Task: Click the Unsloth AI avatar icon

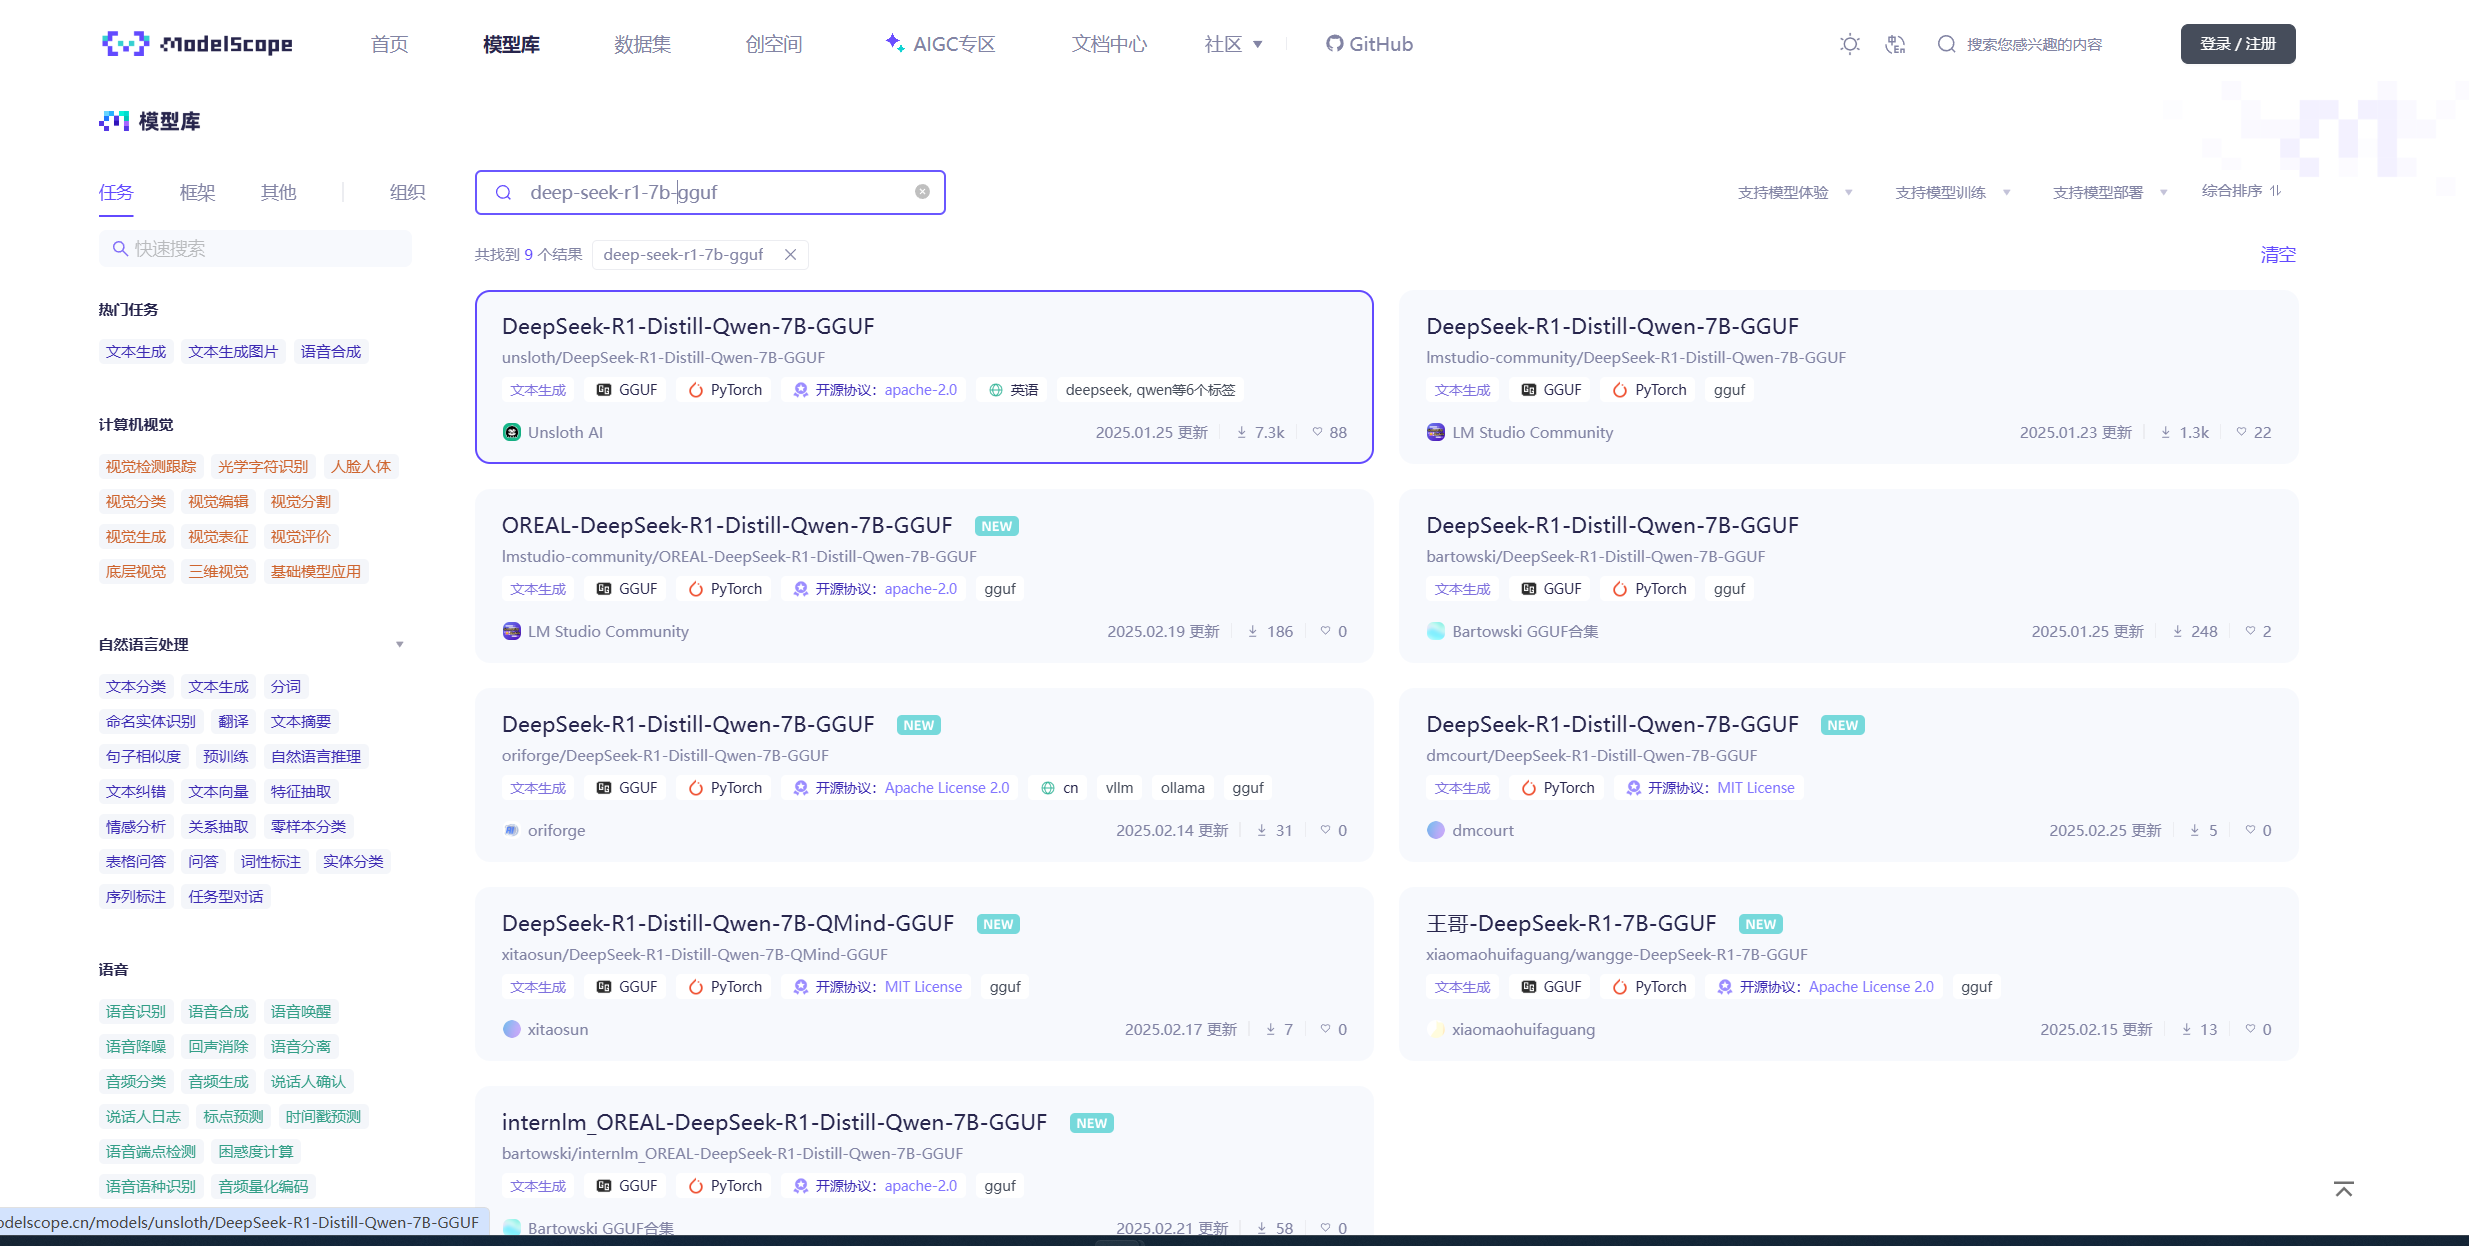Action: tap(512, 432)
